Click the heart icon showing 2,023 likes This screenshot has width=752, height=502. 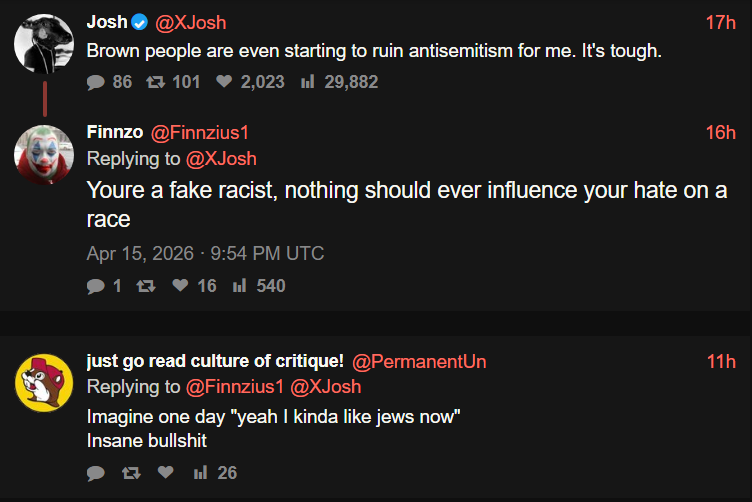click(224, 82)
